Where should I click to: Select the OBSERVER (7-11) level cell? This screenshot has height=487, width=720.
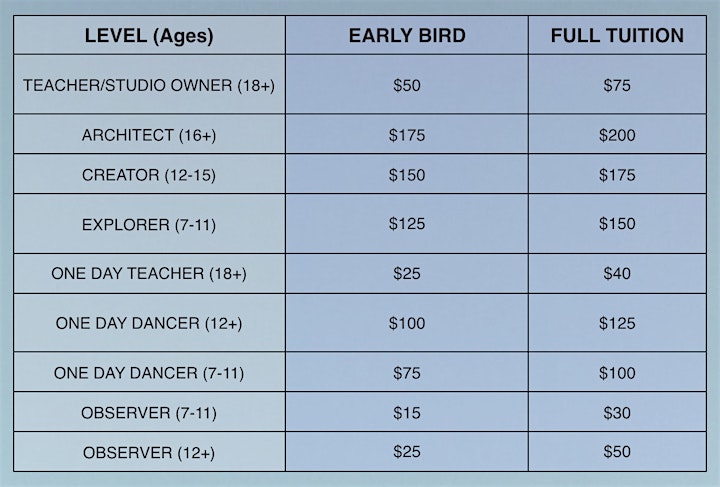149,413
